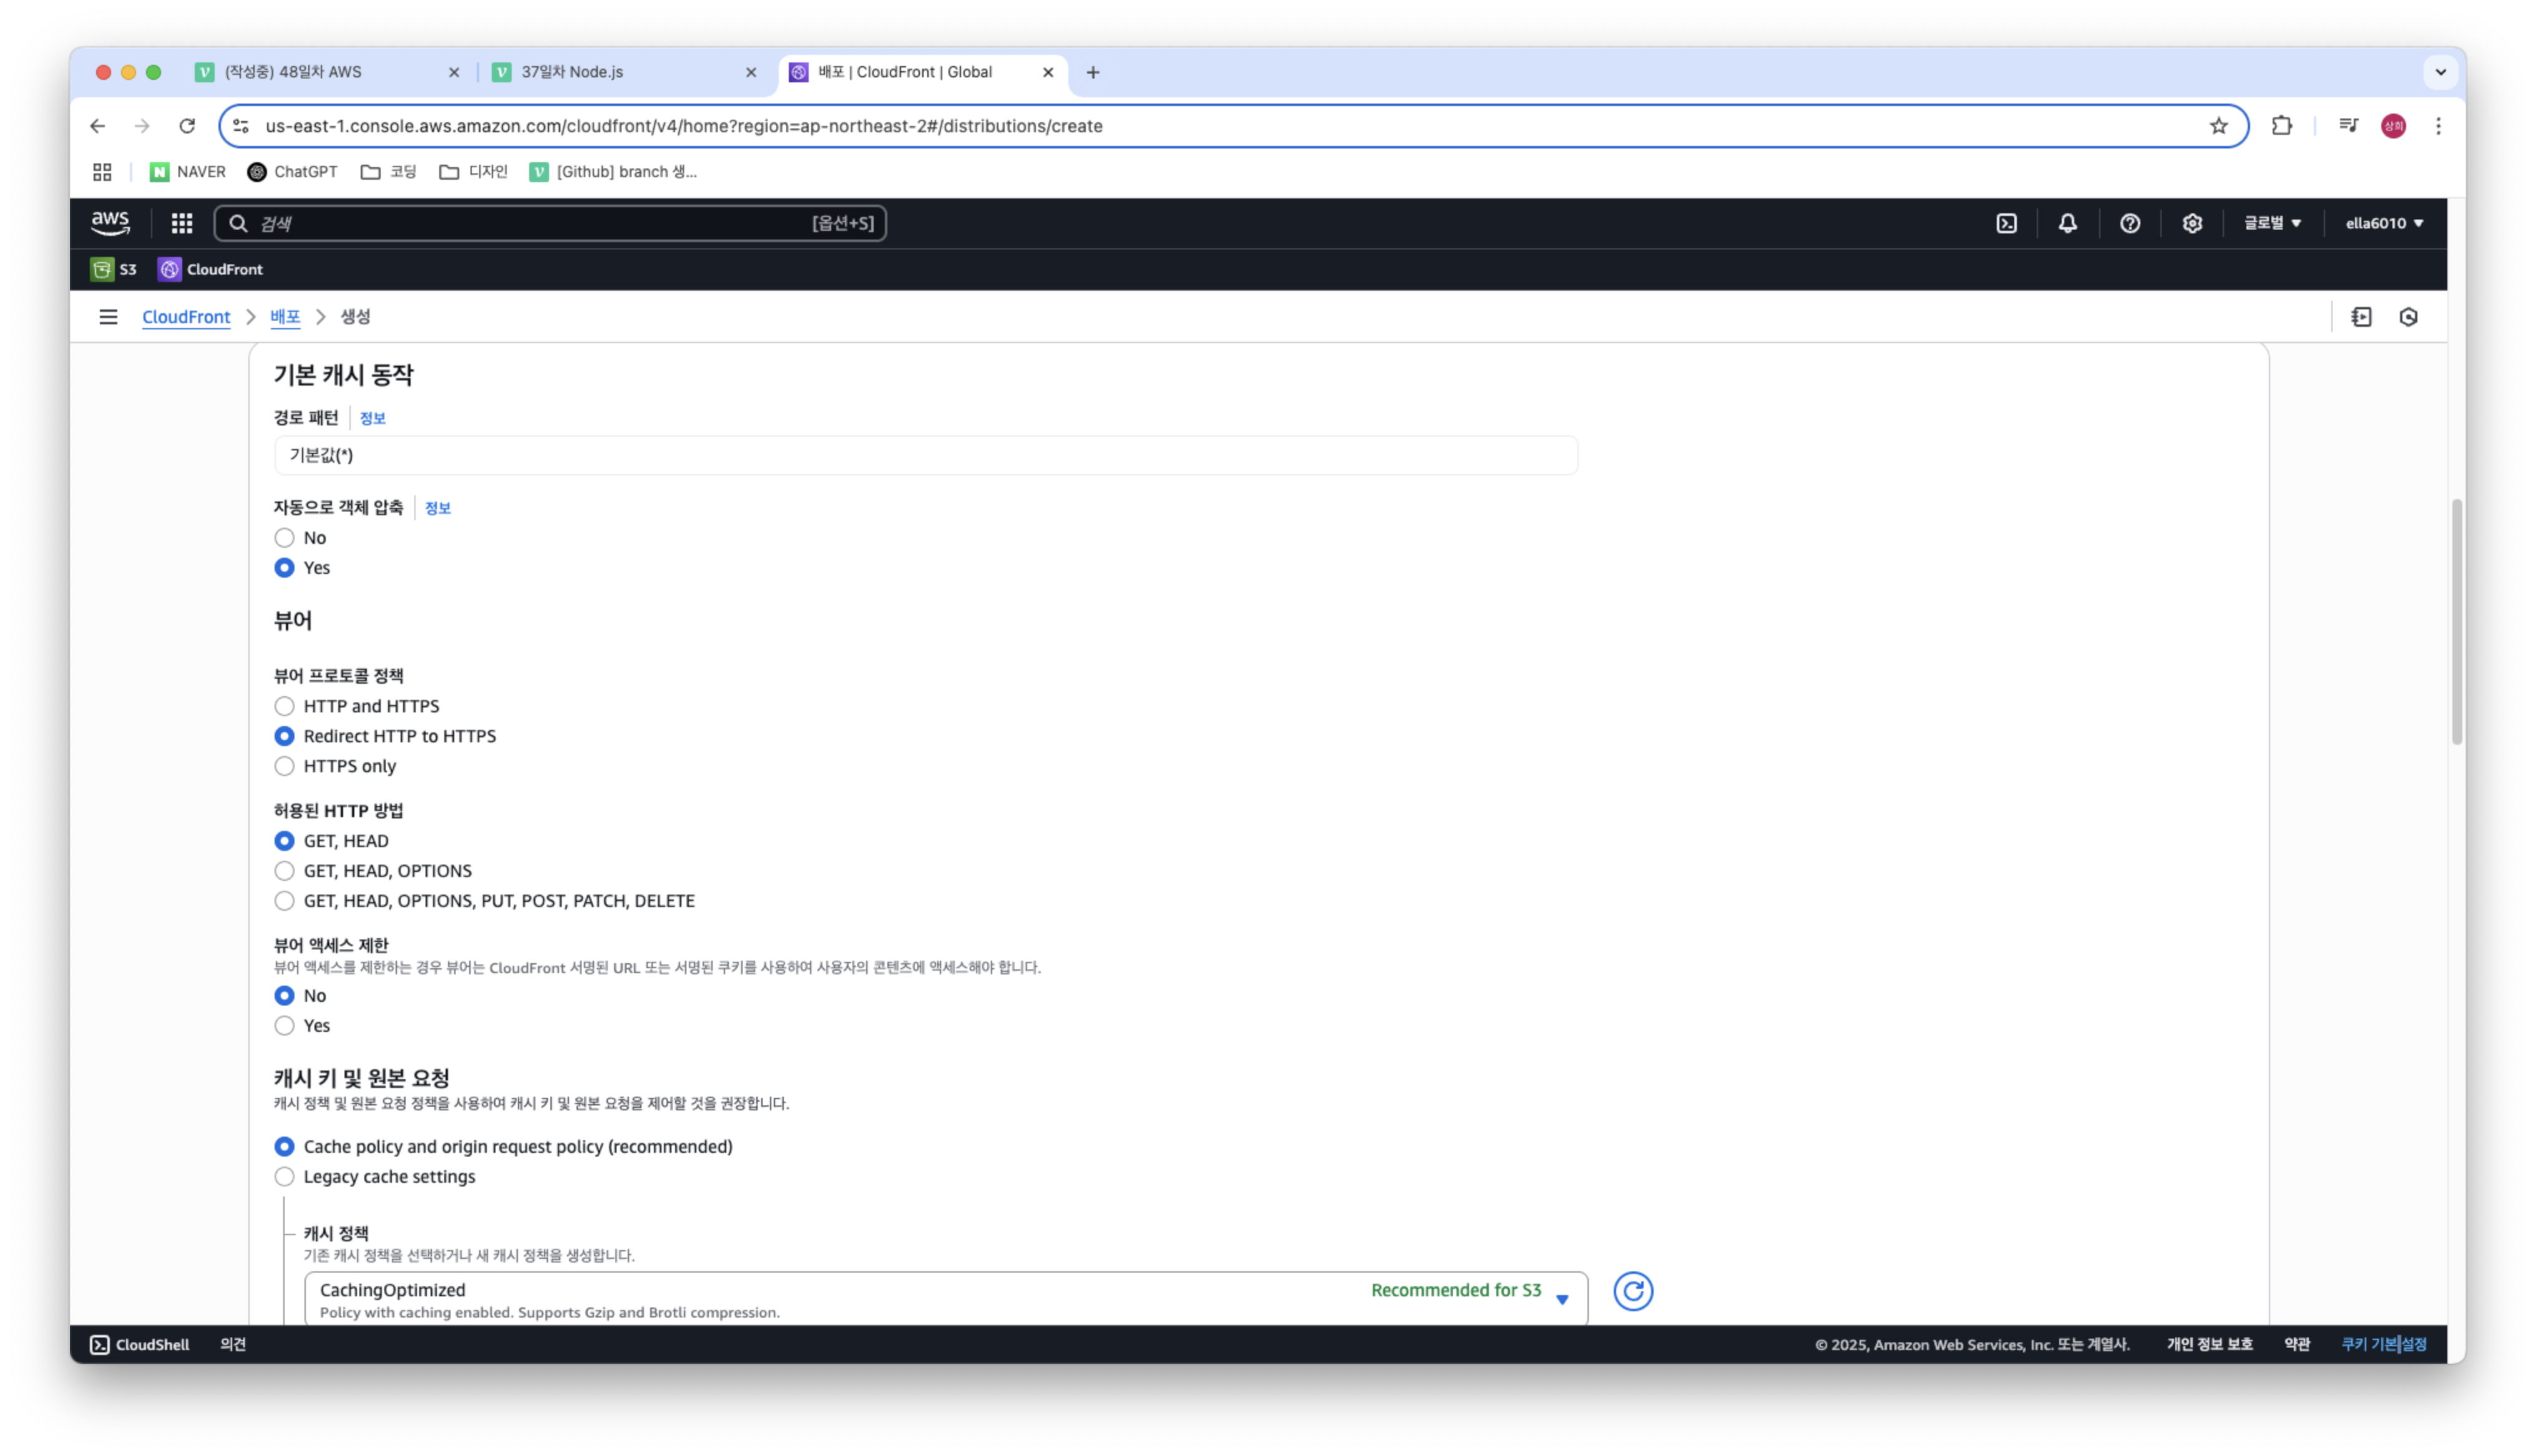Open the AWS services grid menu

coord(181,223)
